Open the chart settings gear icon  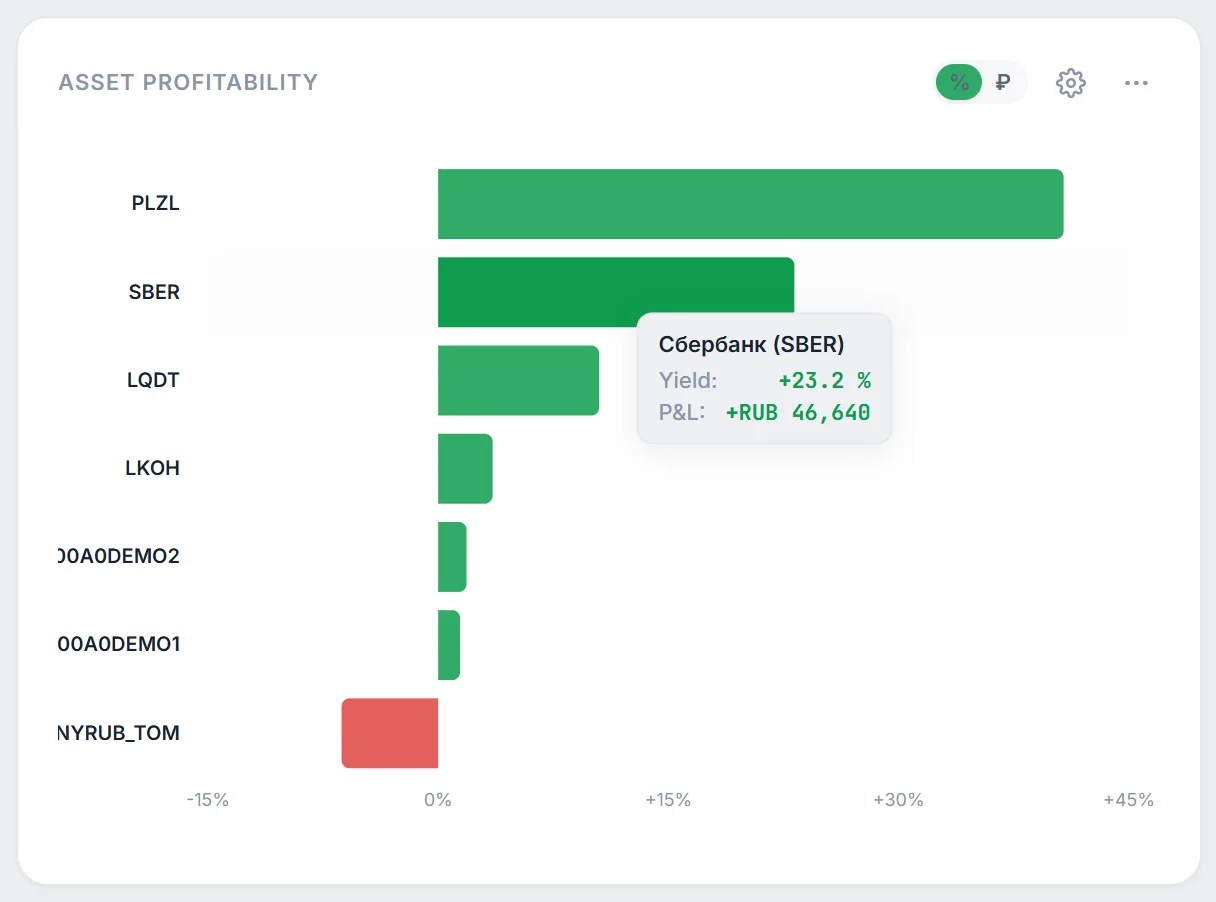pyautogui.click(x=1071, y=83)
